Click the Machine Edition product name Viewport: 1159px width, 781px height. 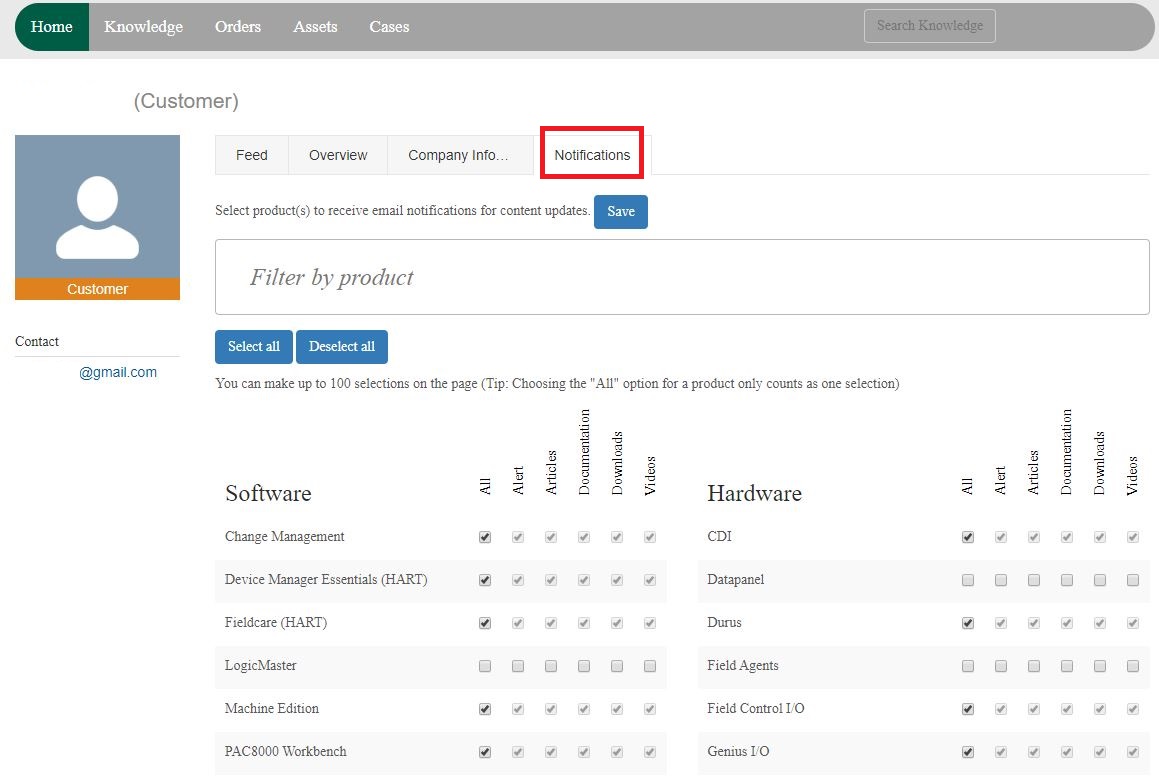pos(271,709)
